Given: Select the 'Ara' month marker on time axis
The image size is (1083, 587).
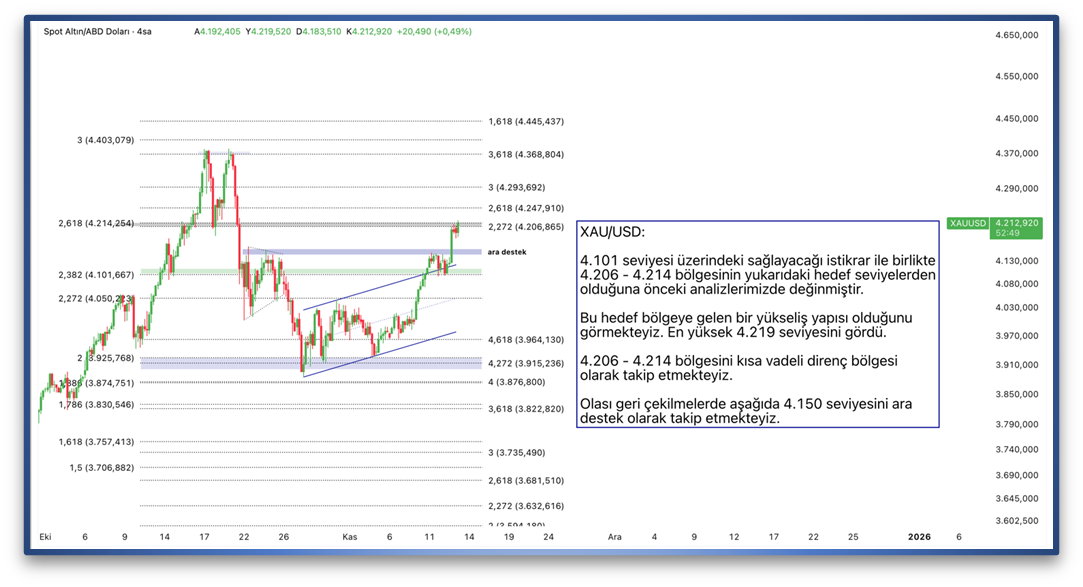Looking at the screenshot, I should pyautogui.click(x=615, y=537).
